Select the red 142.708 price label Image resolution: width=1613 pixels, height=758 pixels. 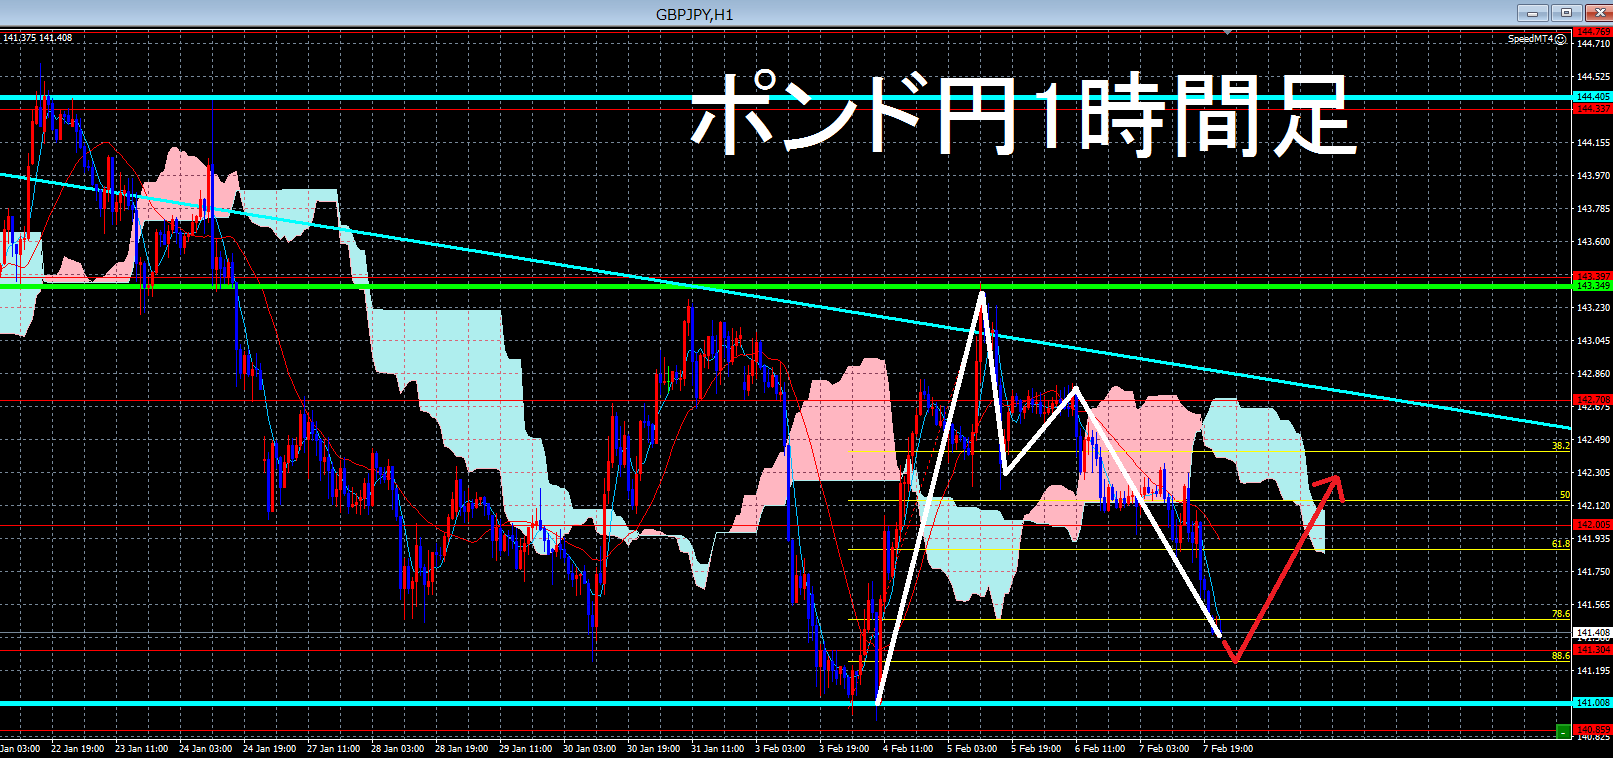coord(1593,399)
